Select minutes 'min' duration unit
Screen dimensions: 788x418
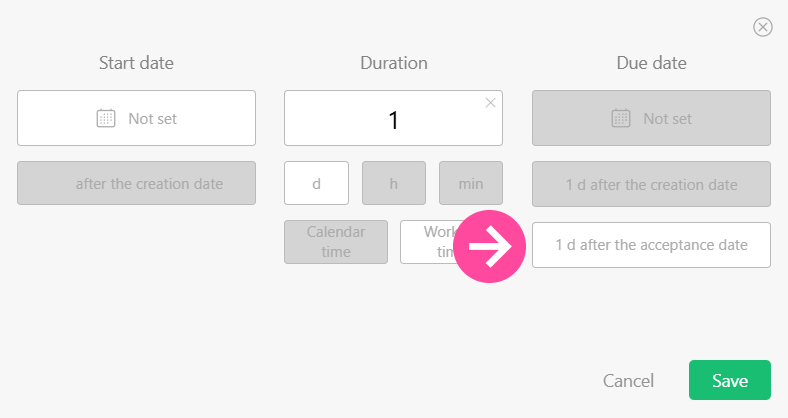tap(471, 184)
